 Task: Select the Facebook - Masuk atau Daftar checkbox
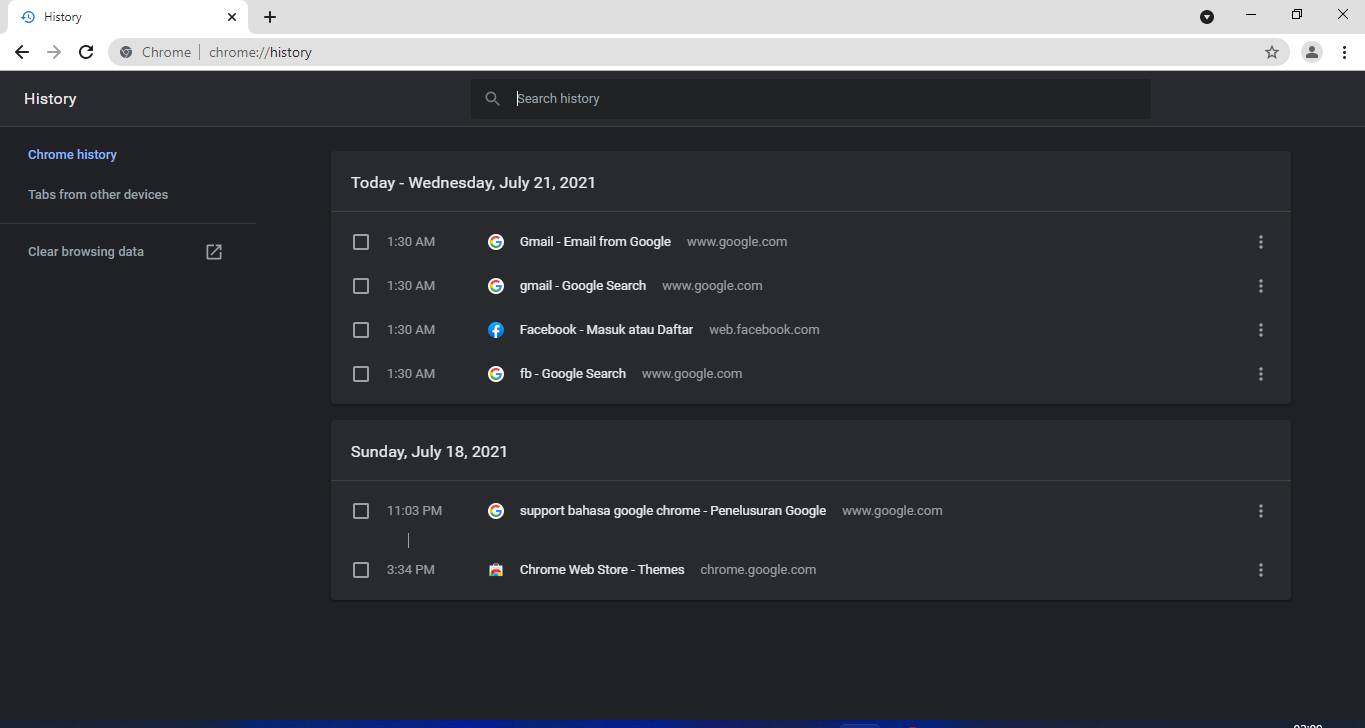click(361, 329)
